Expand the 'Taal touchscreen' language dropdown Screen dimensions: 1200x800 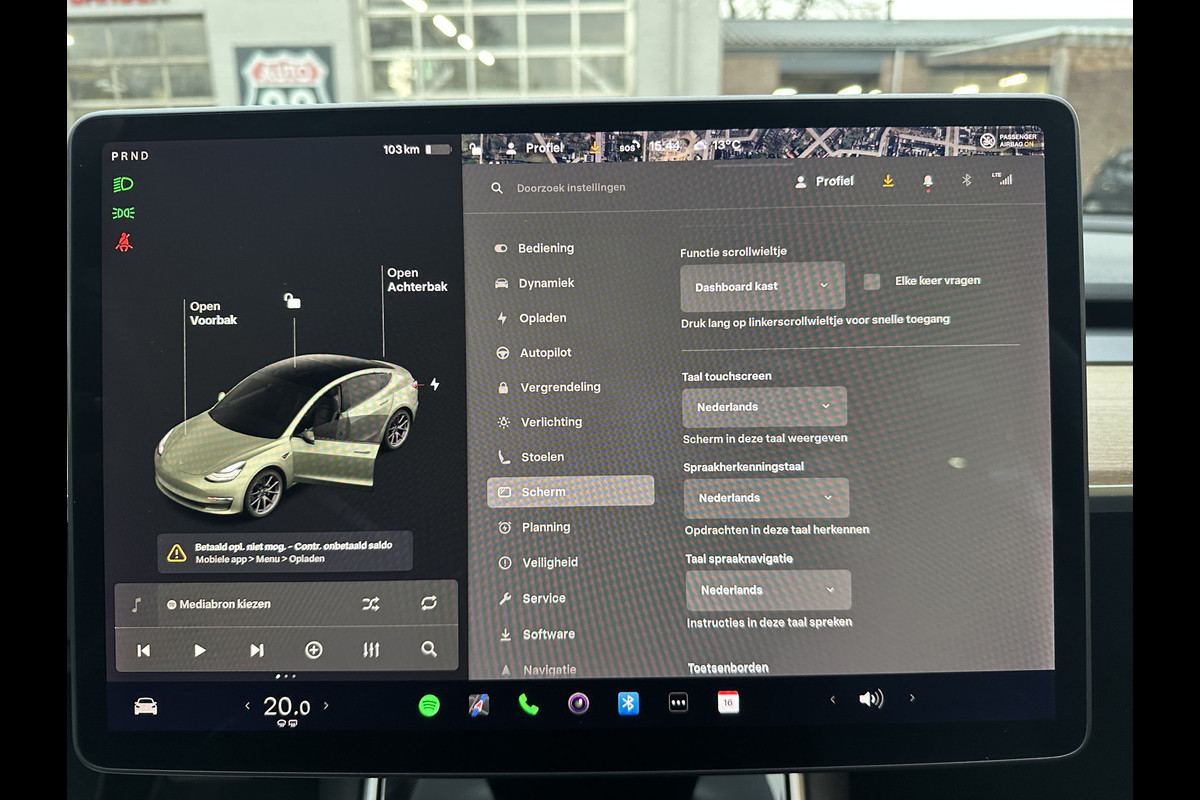click(764, 407)
